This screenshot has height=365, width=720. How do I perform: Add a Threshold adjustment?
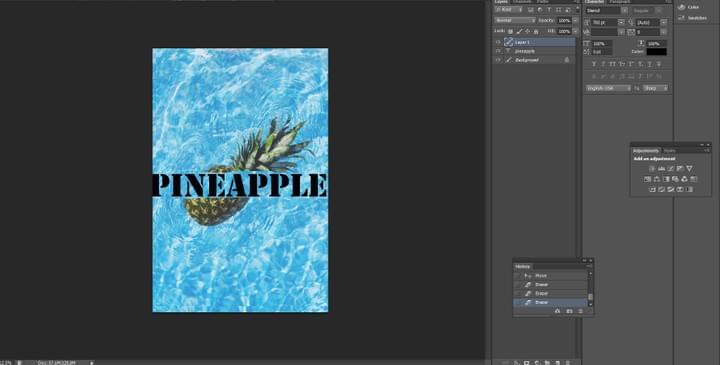coord(670,189)
